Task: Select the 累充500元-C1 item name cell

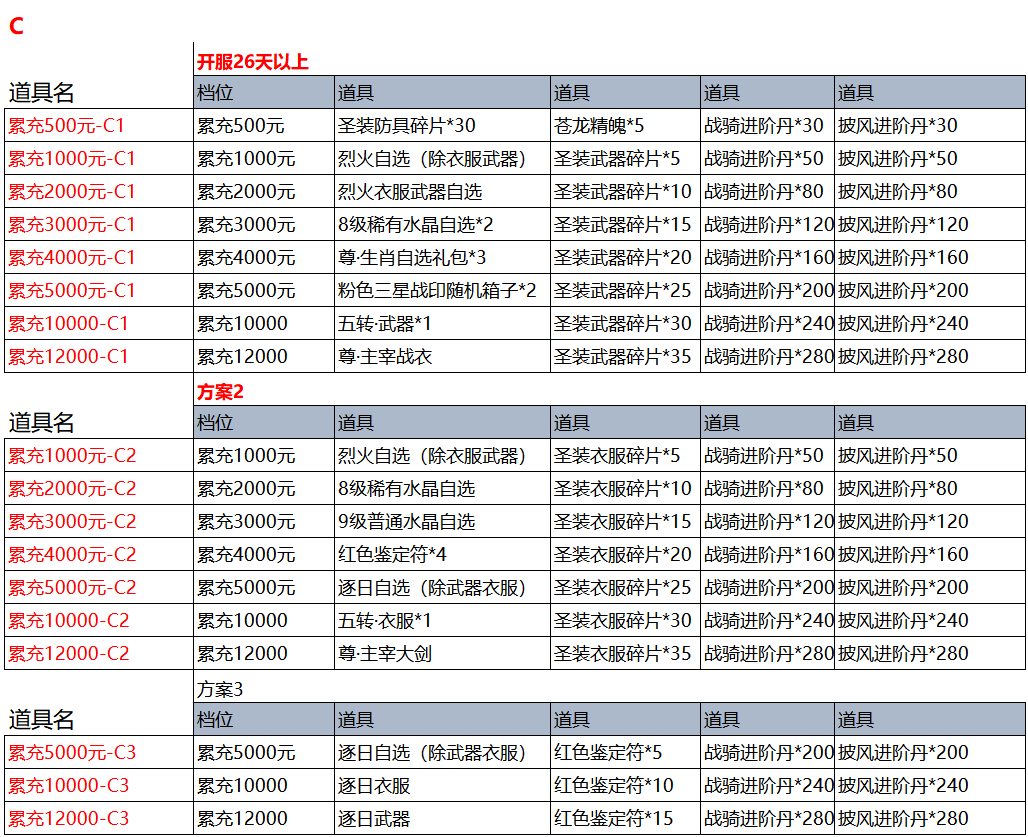Action: tap(66, 126)
